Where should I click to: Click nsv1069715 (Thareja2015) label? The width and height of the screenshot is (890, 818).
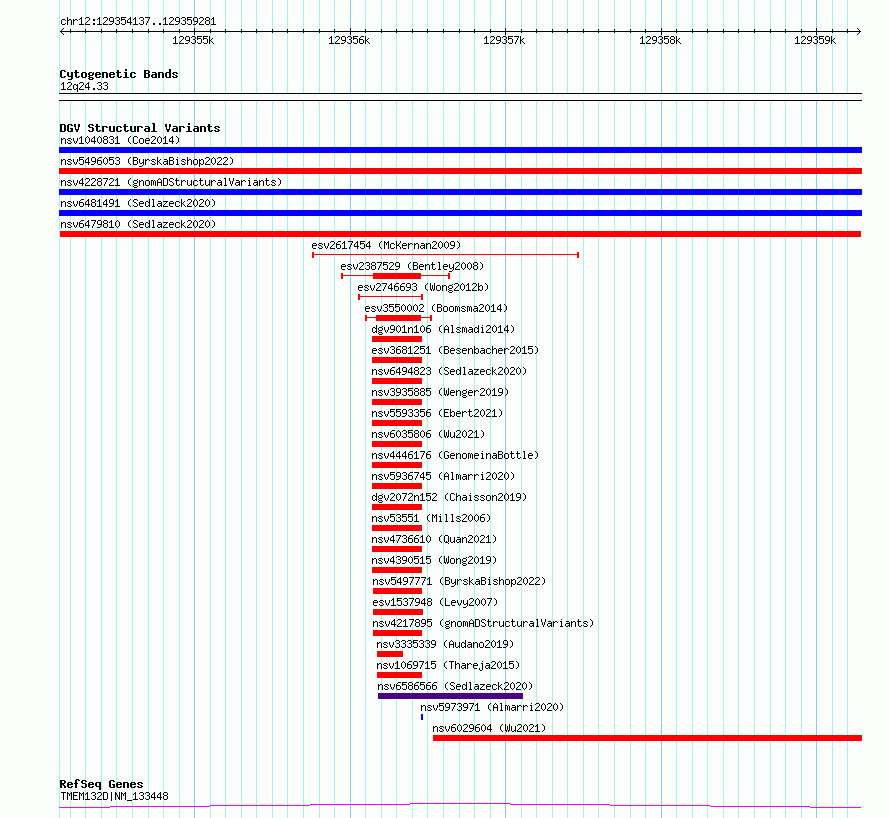tap(448, 665)
